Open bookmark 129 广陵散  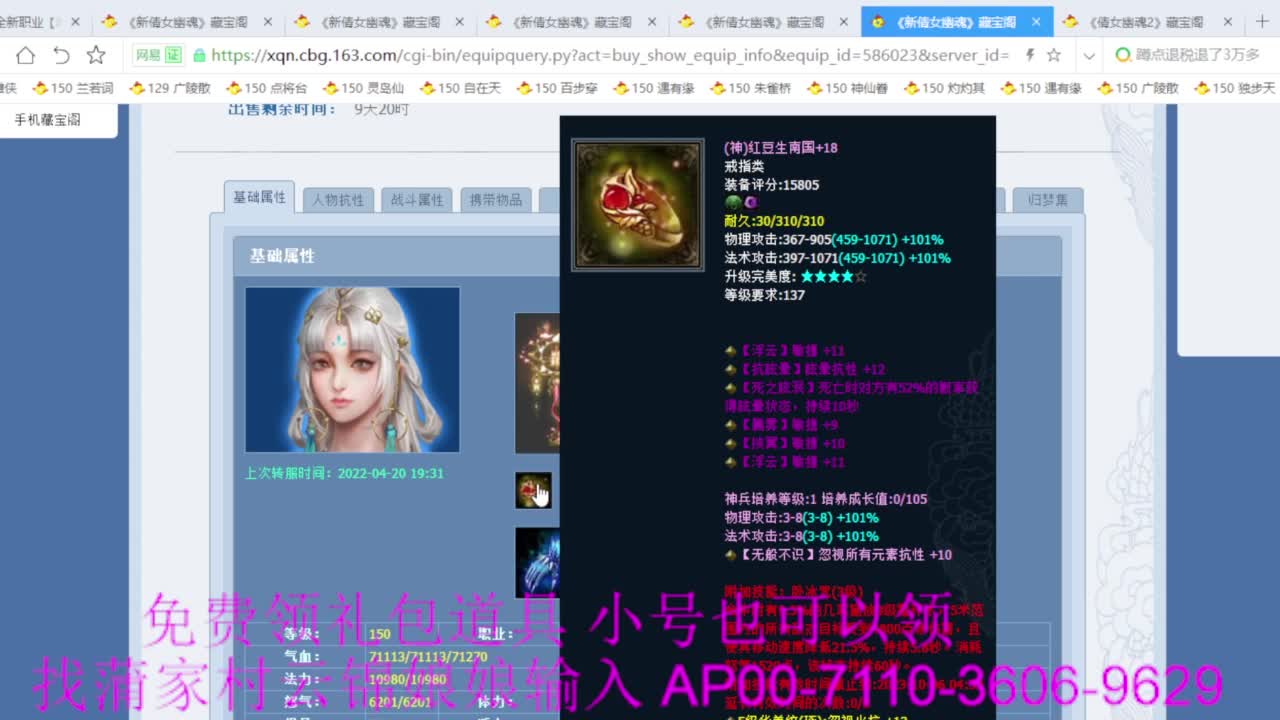tap(169, 88)
